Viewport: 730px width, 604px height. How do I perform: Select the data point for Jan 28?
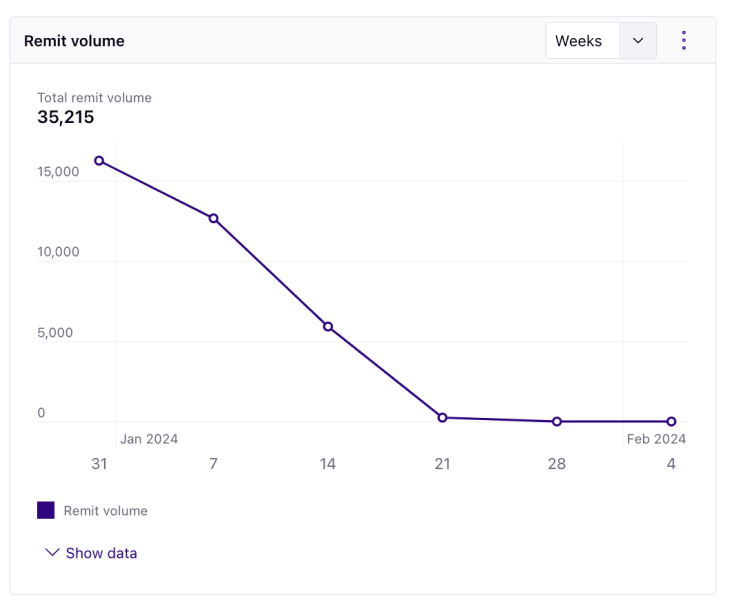557,421
